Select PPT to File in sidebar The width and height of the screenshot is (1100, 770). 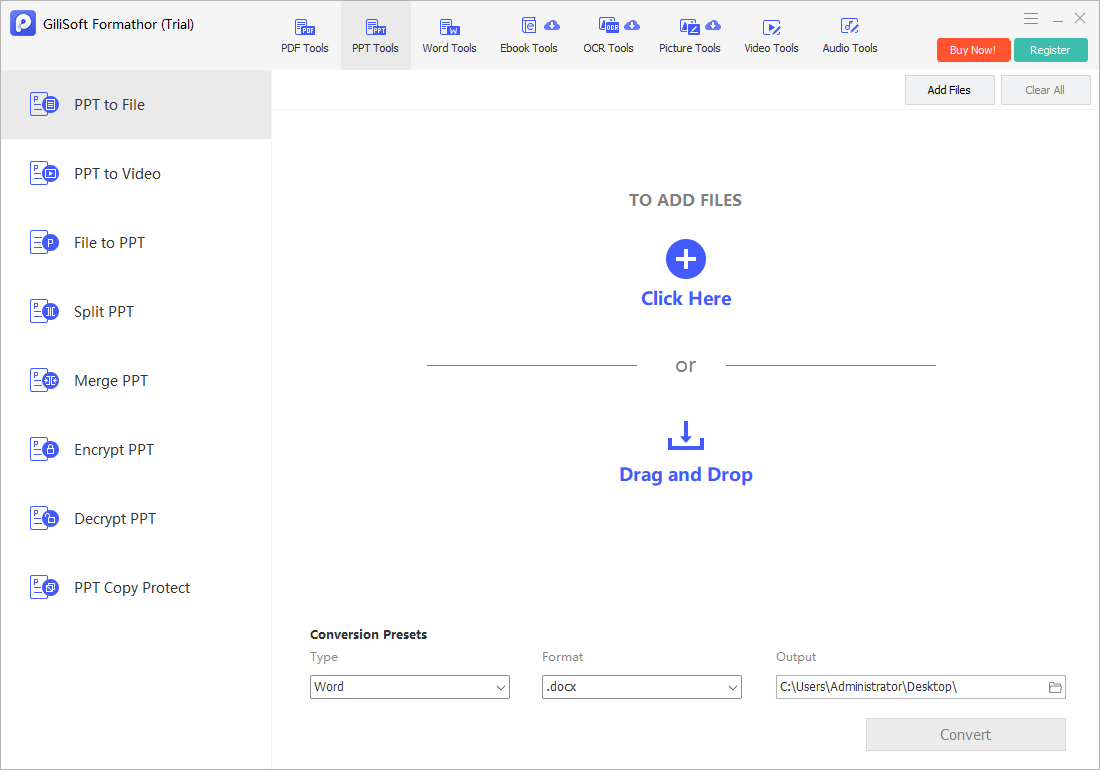click(136, 104)
